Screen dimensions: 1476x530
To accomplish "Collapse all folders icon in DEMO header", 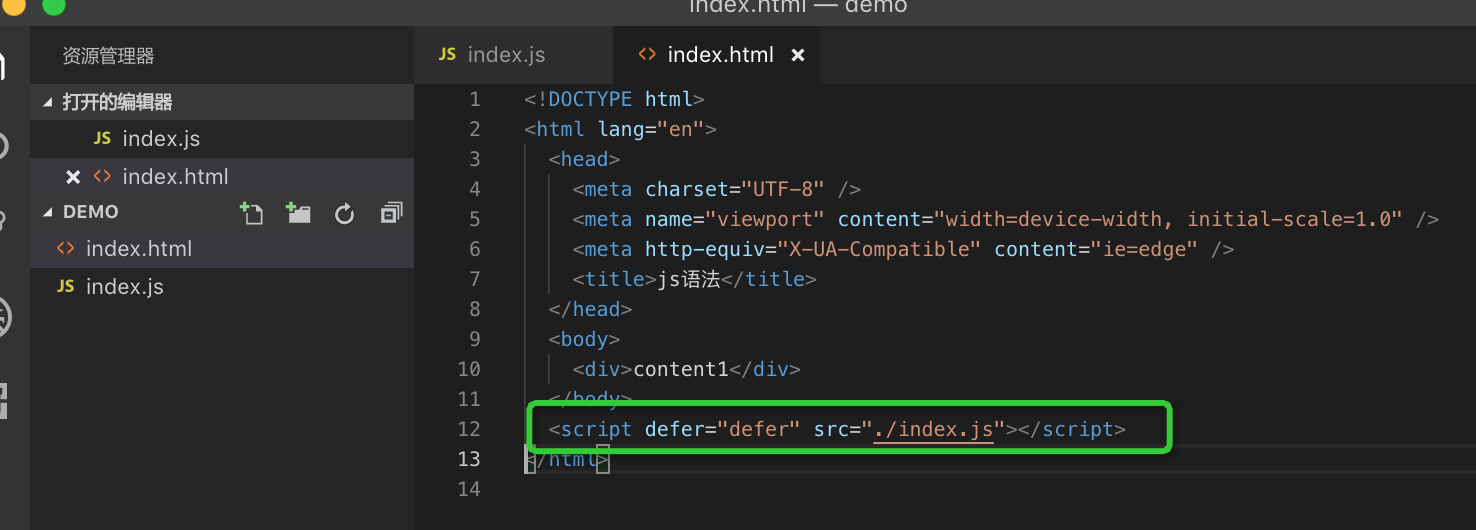I will point(392,212).
